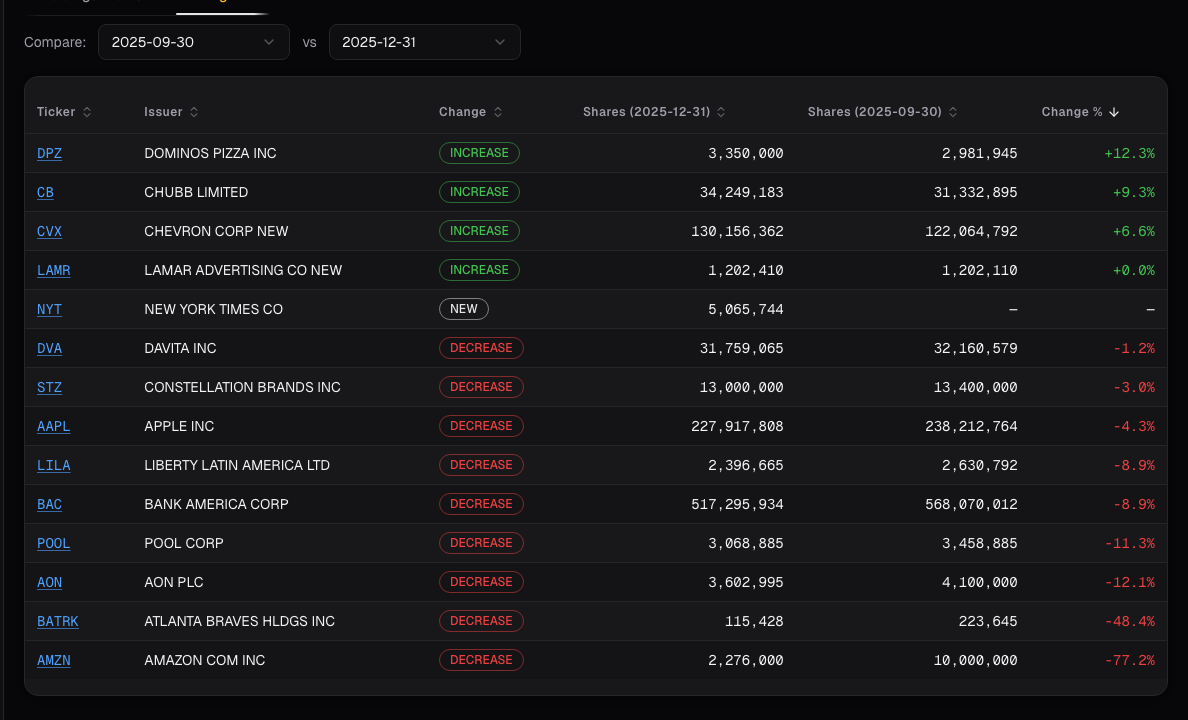
Task: Click the AMZN ticker link
Action: (x=53, y=660)
